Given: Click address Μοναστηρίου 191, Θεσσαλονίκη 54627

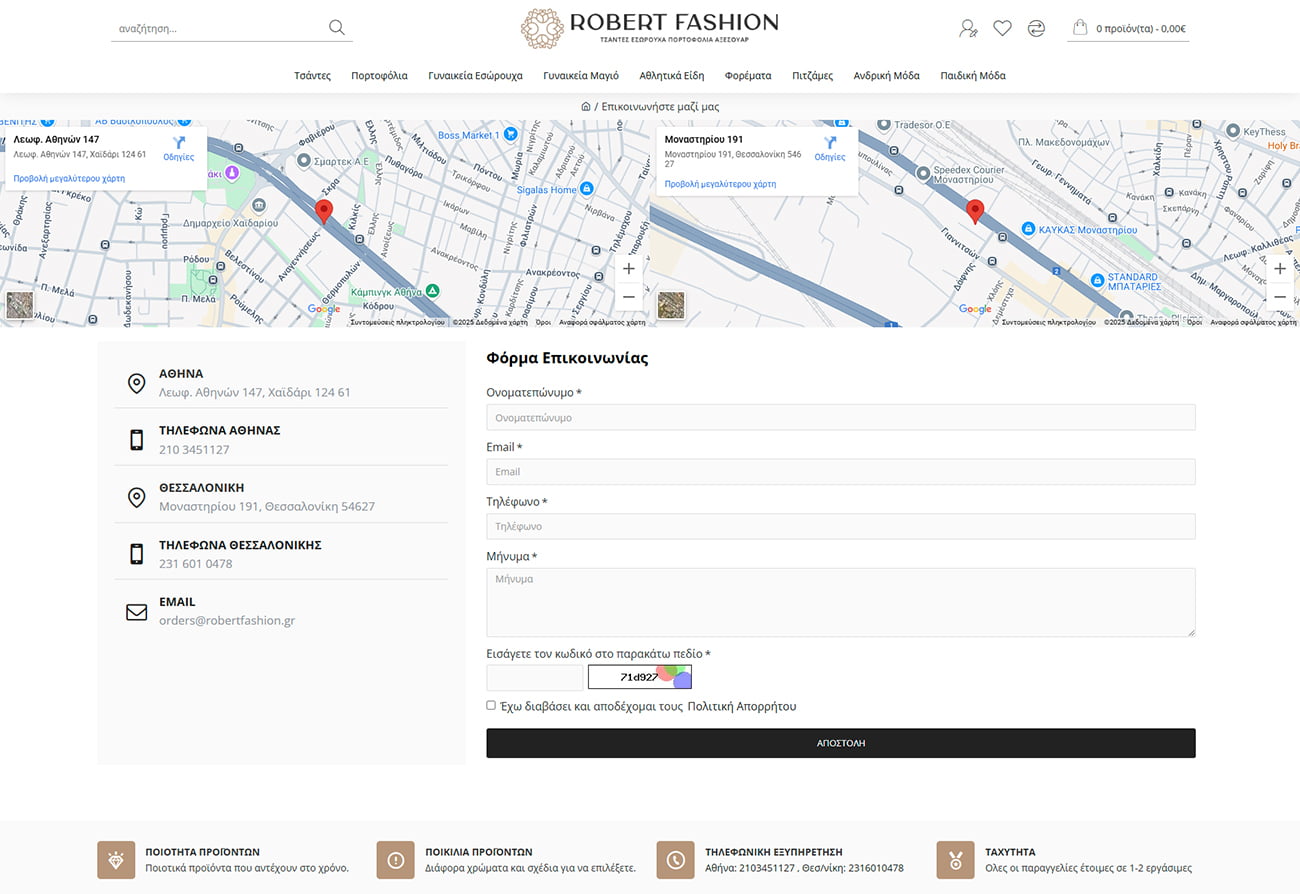Looking at the screenshot, I should tap(267, 507).
